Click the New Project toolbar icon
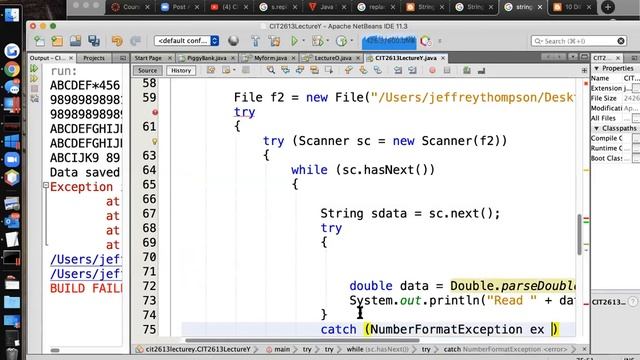Viewport: 640px width, 360px height. (x=57, y=41)
